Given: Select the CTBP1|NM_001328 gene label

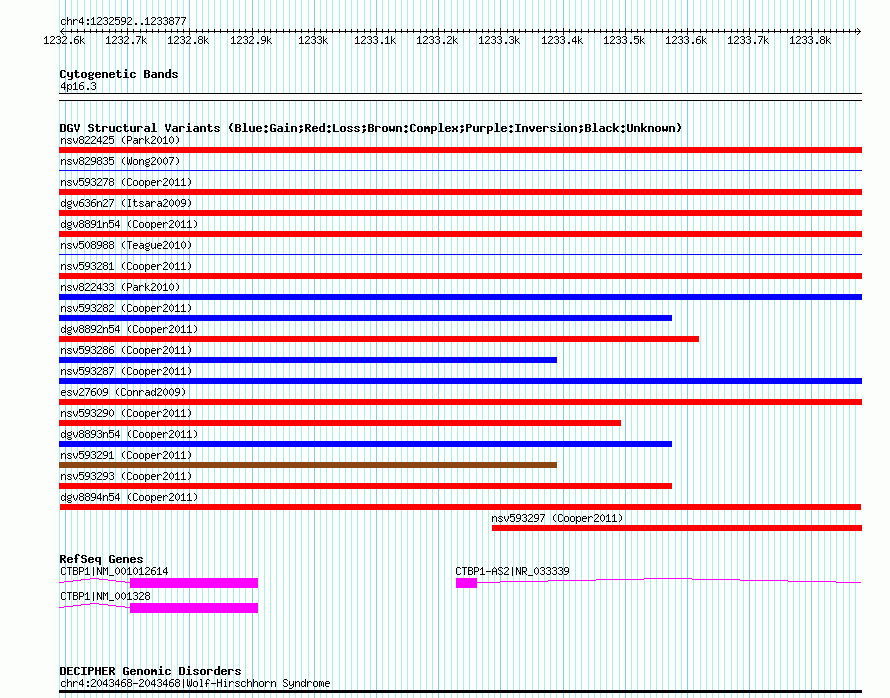Looking at the screenshot, I should click(105, 596).
